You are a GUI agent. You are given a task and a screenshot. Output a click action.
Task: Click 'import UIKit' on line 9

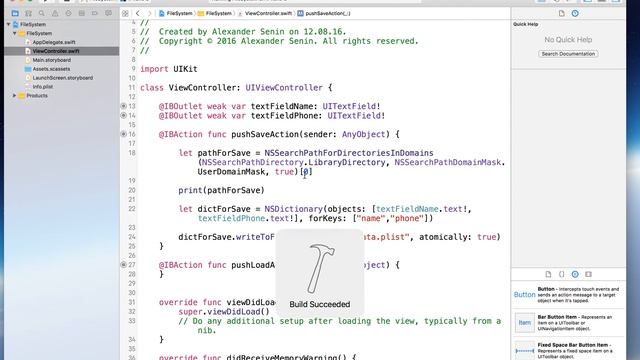point(169,69)
